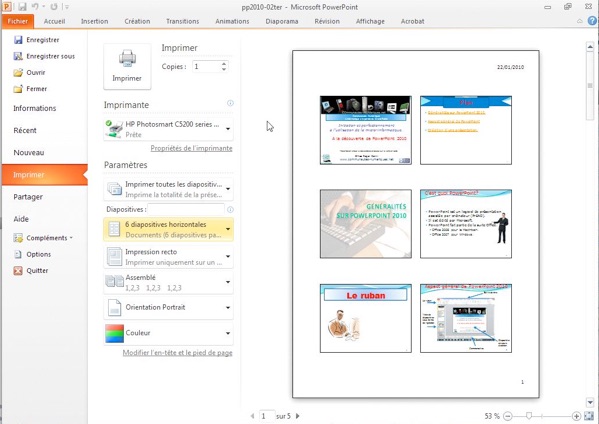This screenshot has height=424, width=599.
Task: Click the Copies number field
Action: (x=206, y=66)
